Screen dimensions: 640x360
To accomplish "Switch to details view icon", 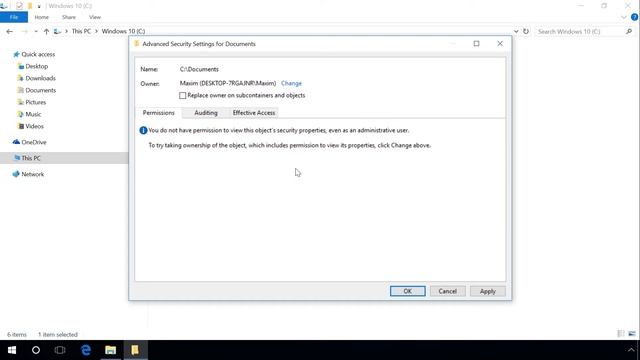I will click(x=621, y=334).
